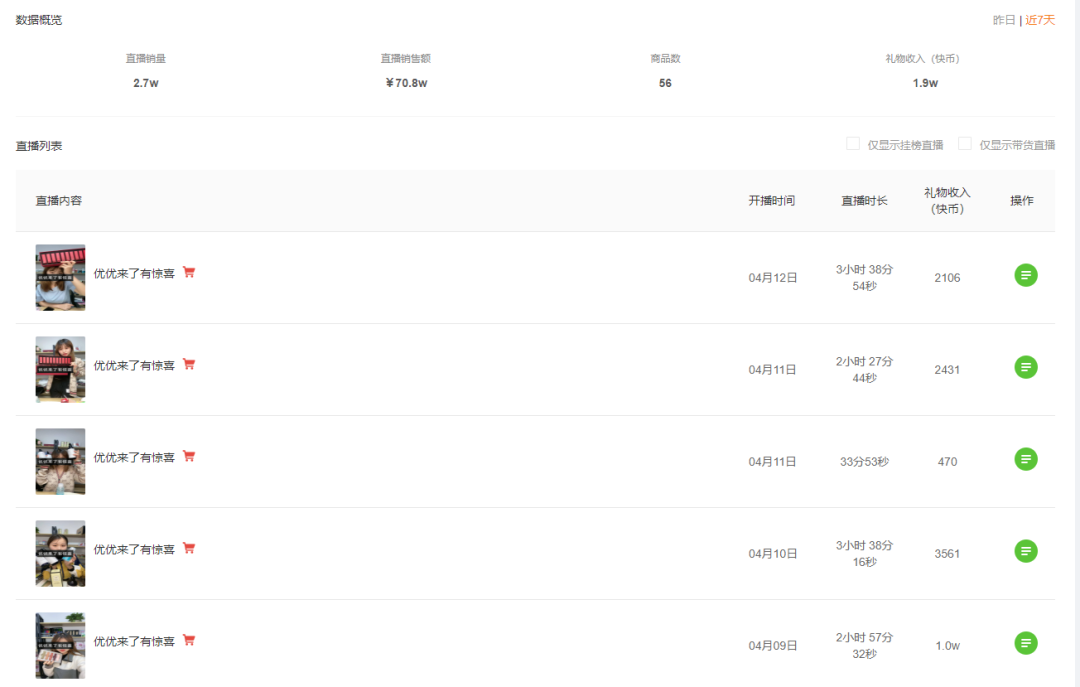Open thumbnail of 2小时27分 livestream

pyautogui.click(x=61, y=369)
